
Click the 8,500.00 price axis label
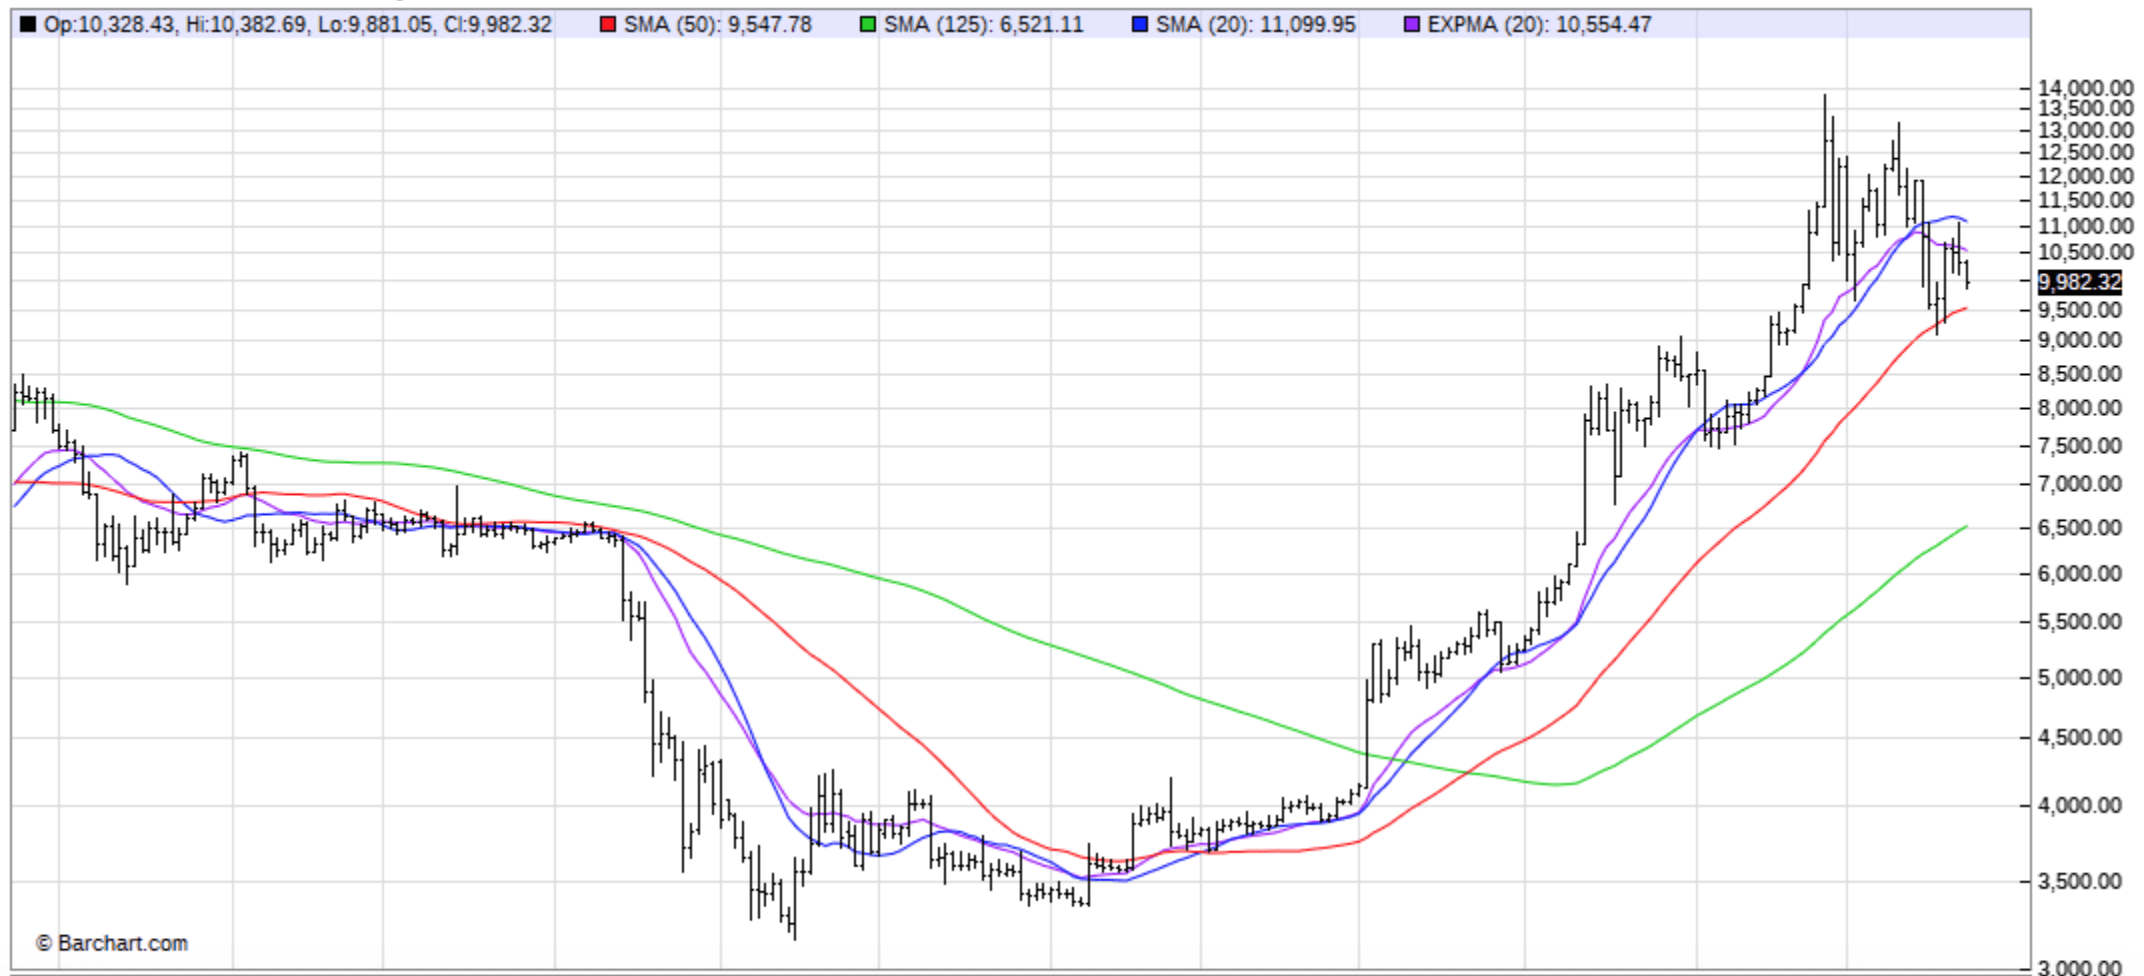[x=2080, y=374]
